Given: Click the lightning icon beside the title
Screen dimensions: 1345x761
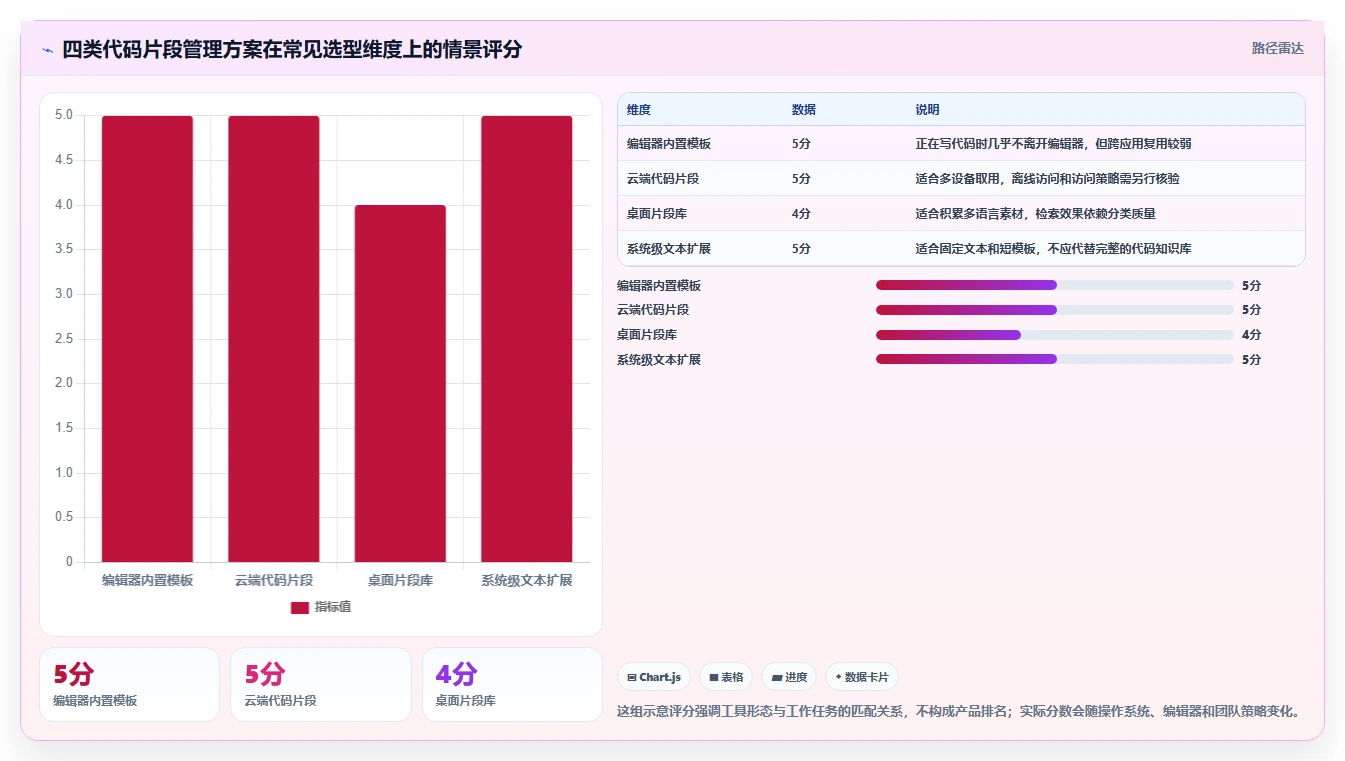Looking at the screenshot, I should pos(48,49).
